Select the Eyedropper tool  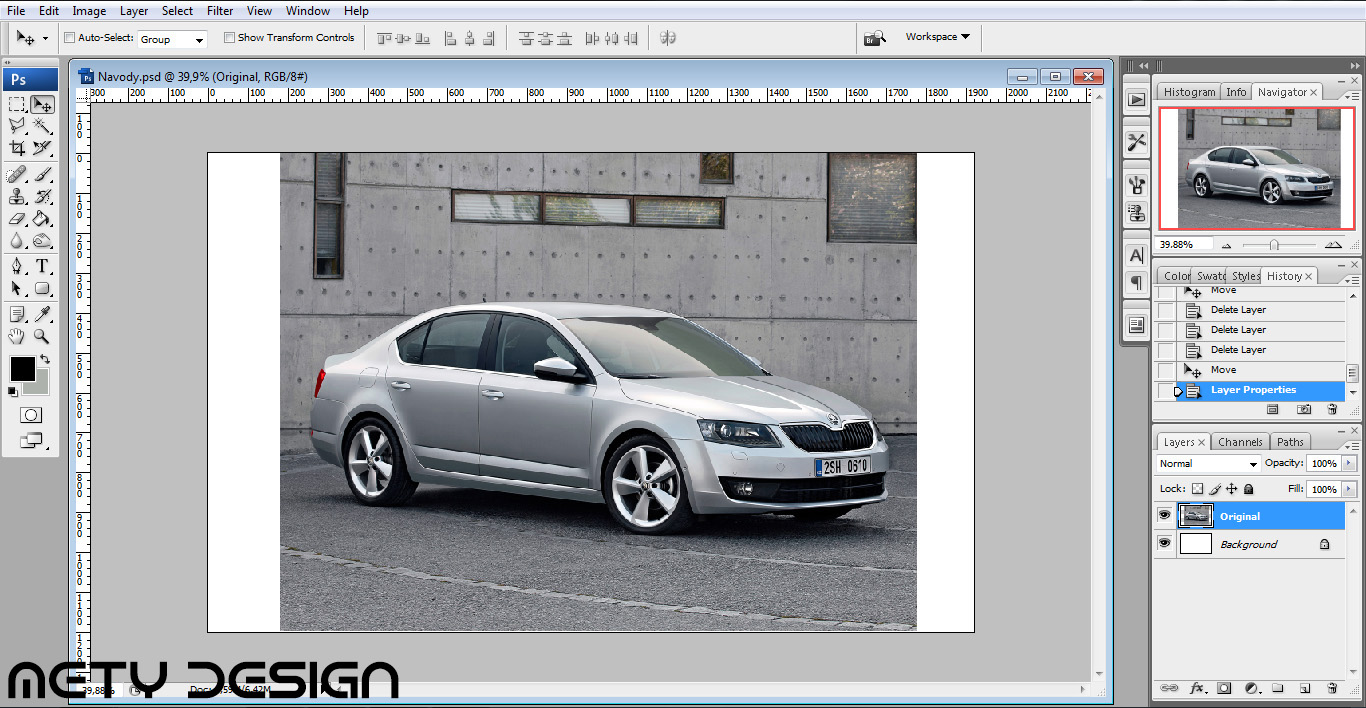pyautogui.click(x=42, y=314)
